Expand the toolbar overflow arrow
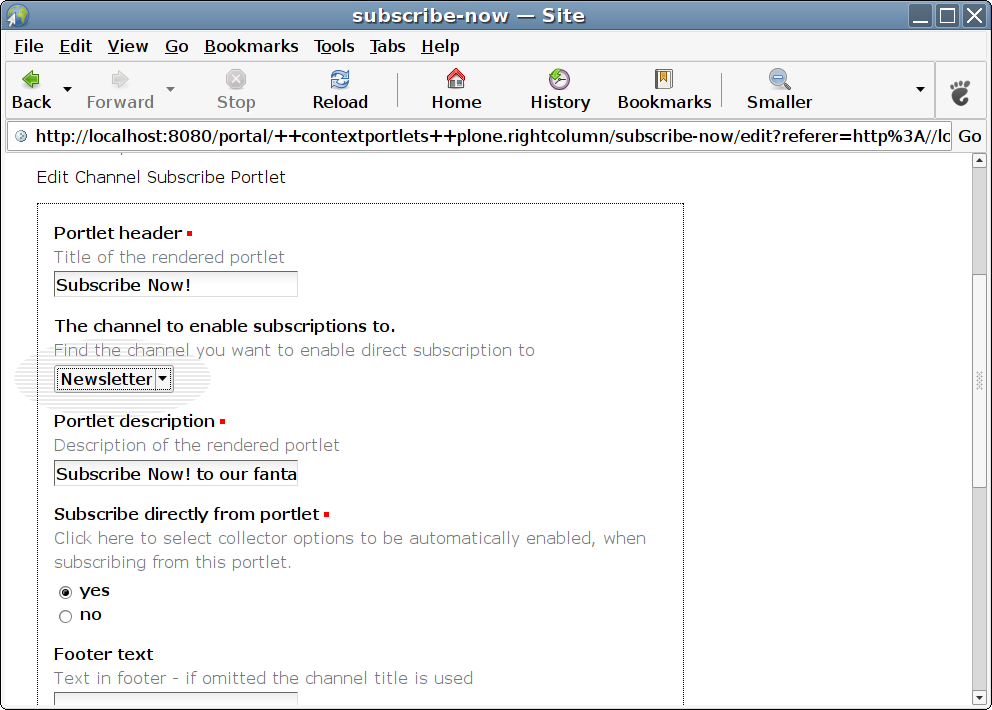This screenshot has width=992, height=710. click(920, 89)
